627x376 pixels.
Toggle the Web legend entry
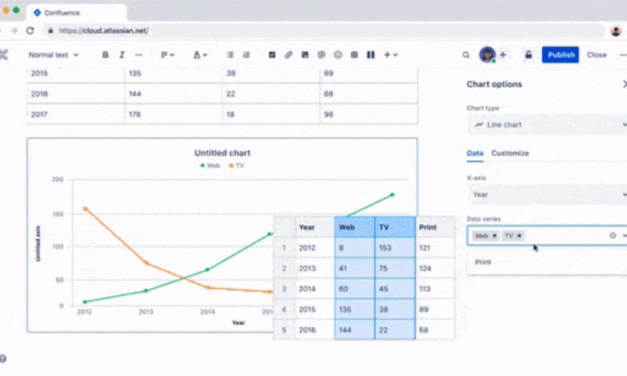(210, 166)
